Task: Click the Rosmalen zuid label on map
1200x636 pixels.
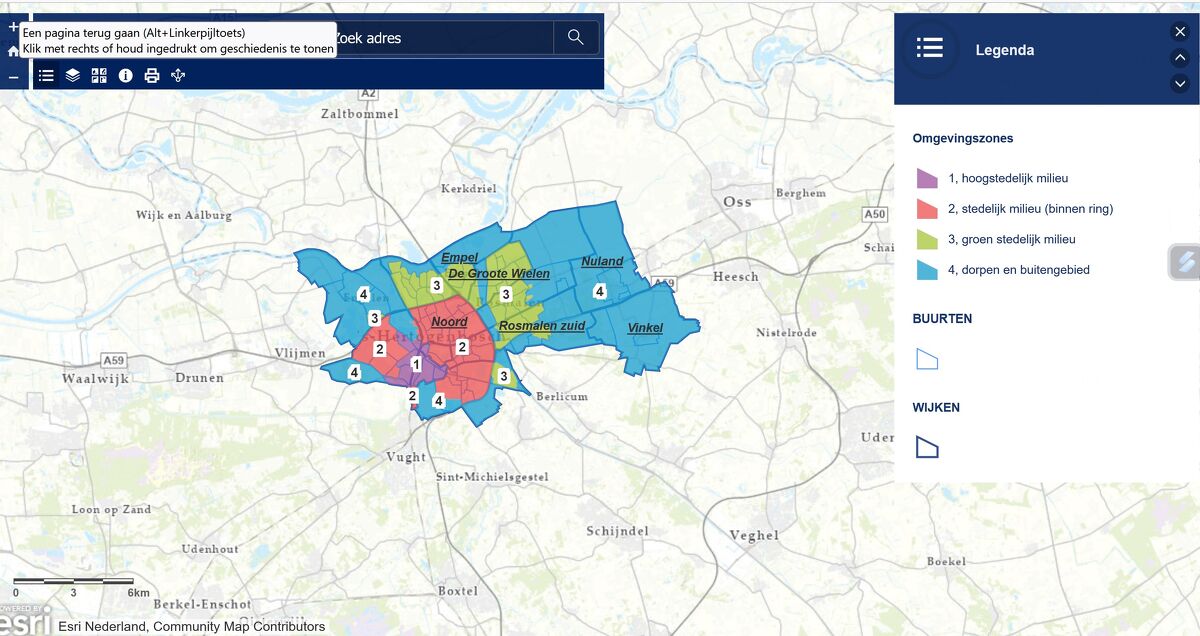Action: [541, 326]
